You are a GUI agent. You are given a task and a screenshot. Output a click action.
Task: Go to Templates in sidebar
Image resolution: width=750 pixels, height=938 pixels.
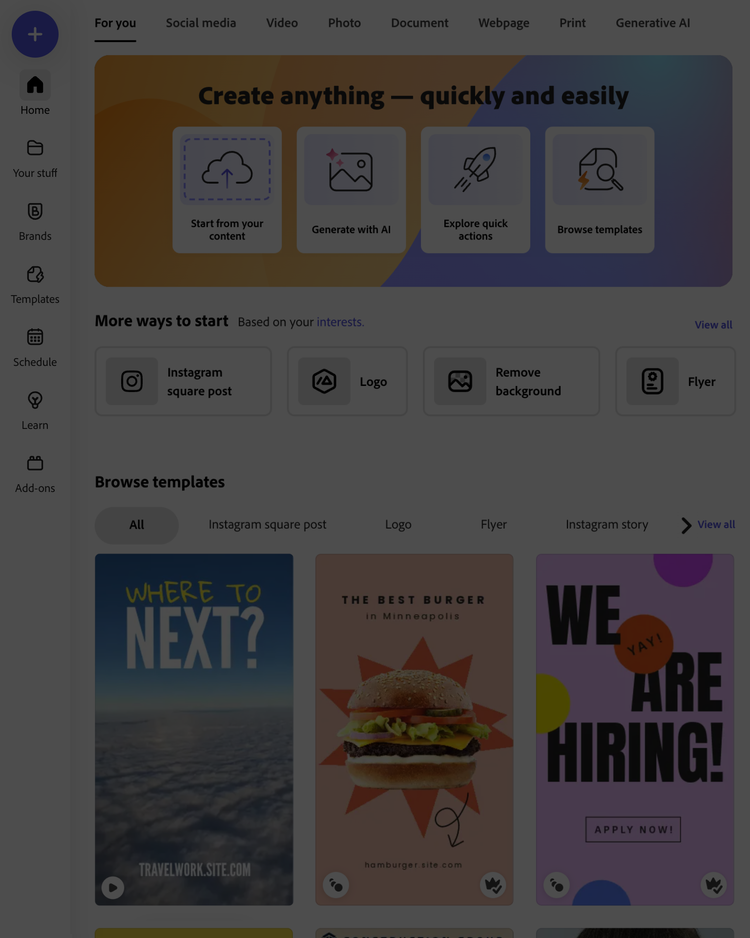coord(35,285)
